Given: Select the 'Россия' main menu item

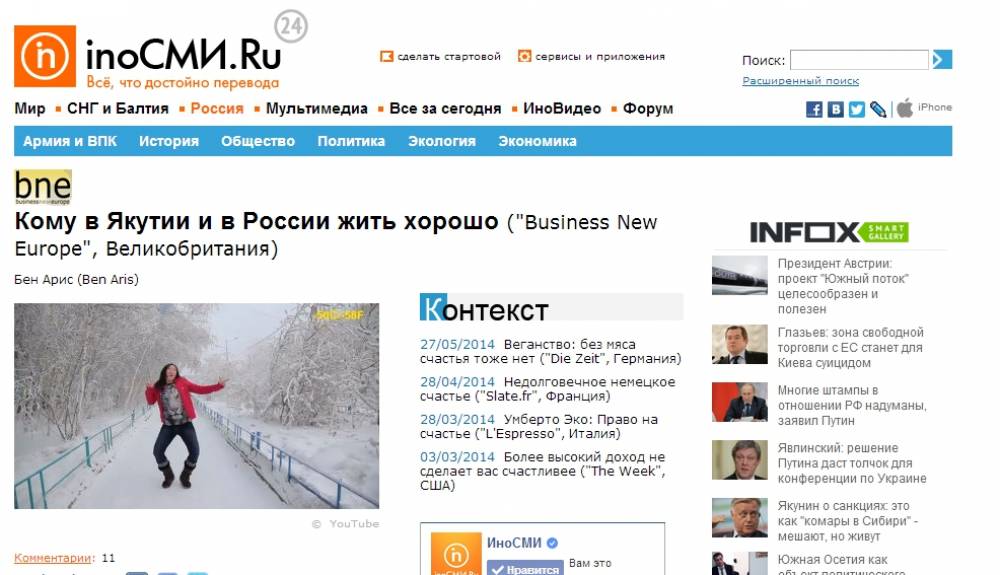Looking at the screenshot, I should coord(217,108).
